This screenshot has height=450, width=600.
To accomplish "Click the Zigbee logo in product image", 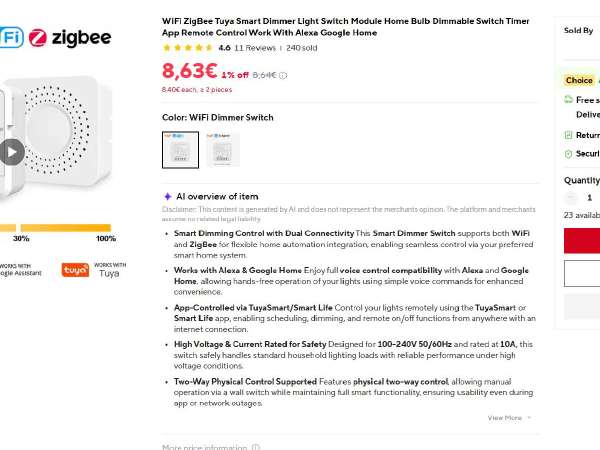I will pos(70,38).
